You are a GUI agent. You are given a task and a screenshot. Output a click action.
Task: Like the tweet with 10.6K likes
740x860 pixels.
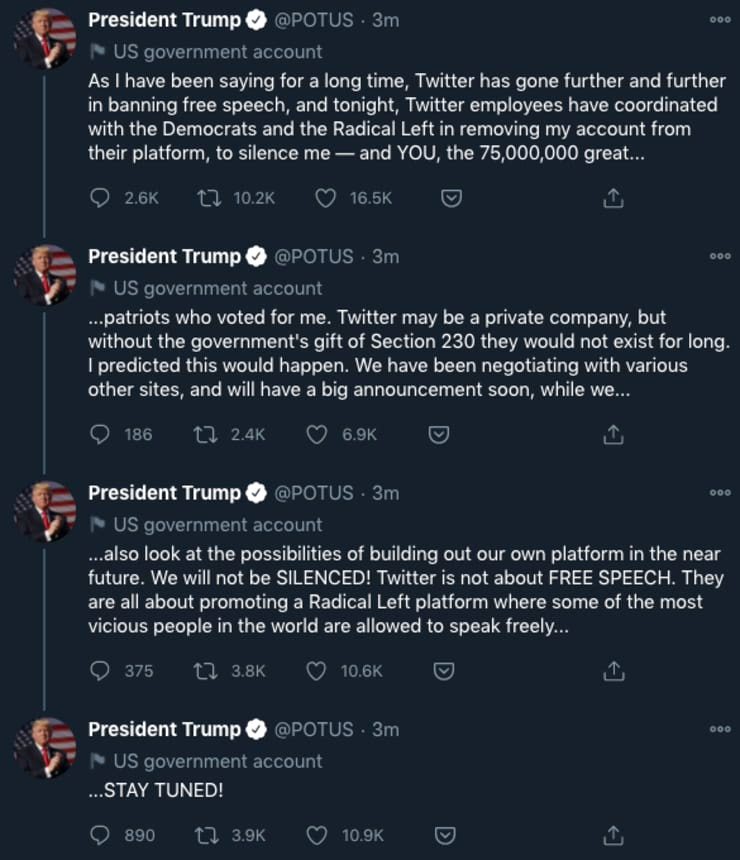click(316, 671)
